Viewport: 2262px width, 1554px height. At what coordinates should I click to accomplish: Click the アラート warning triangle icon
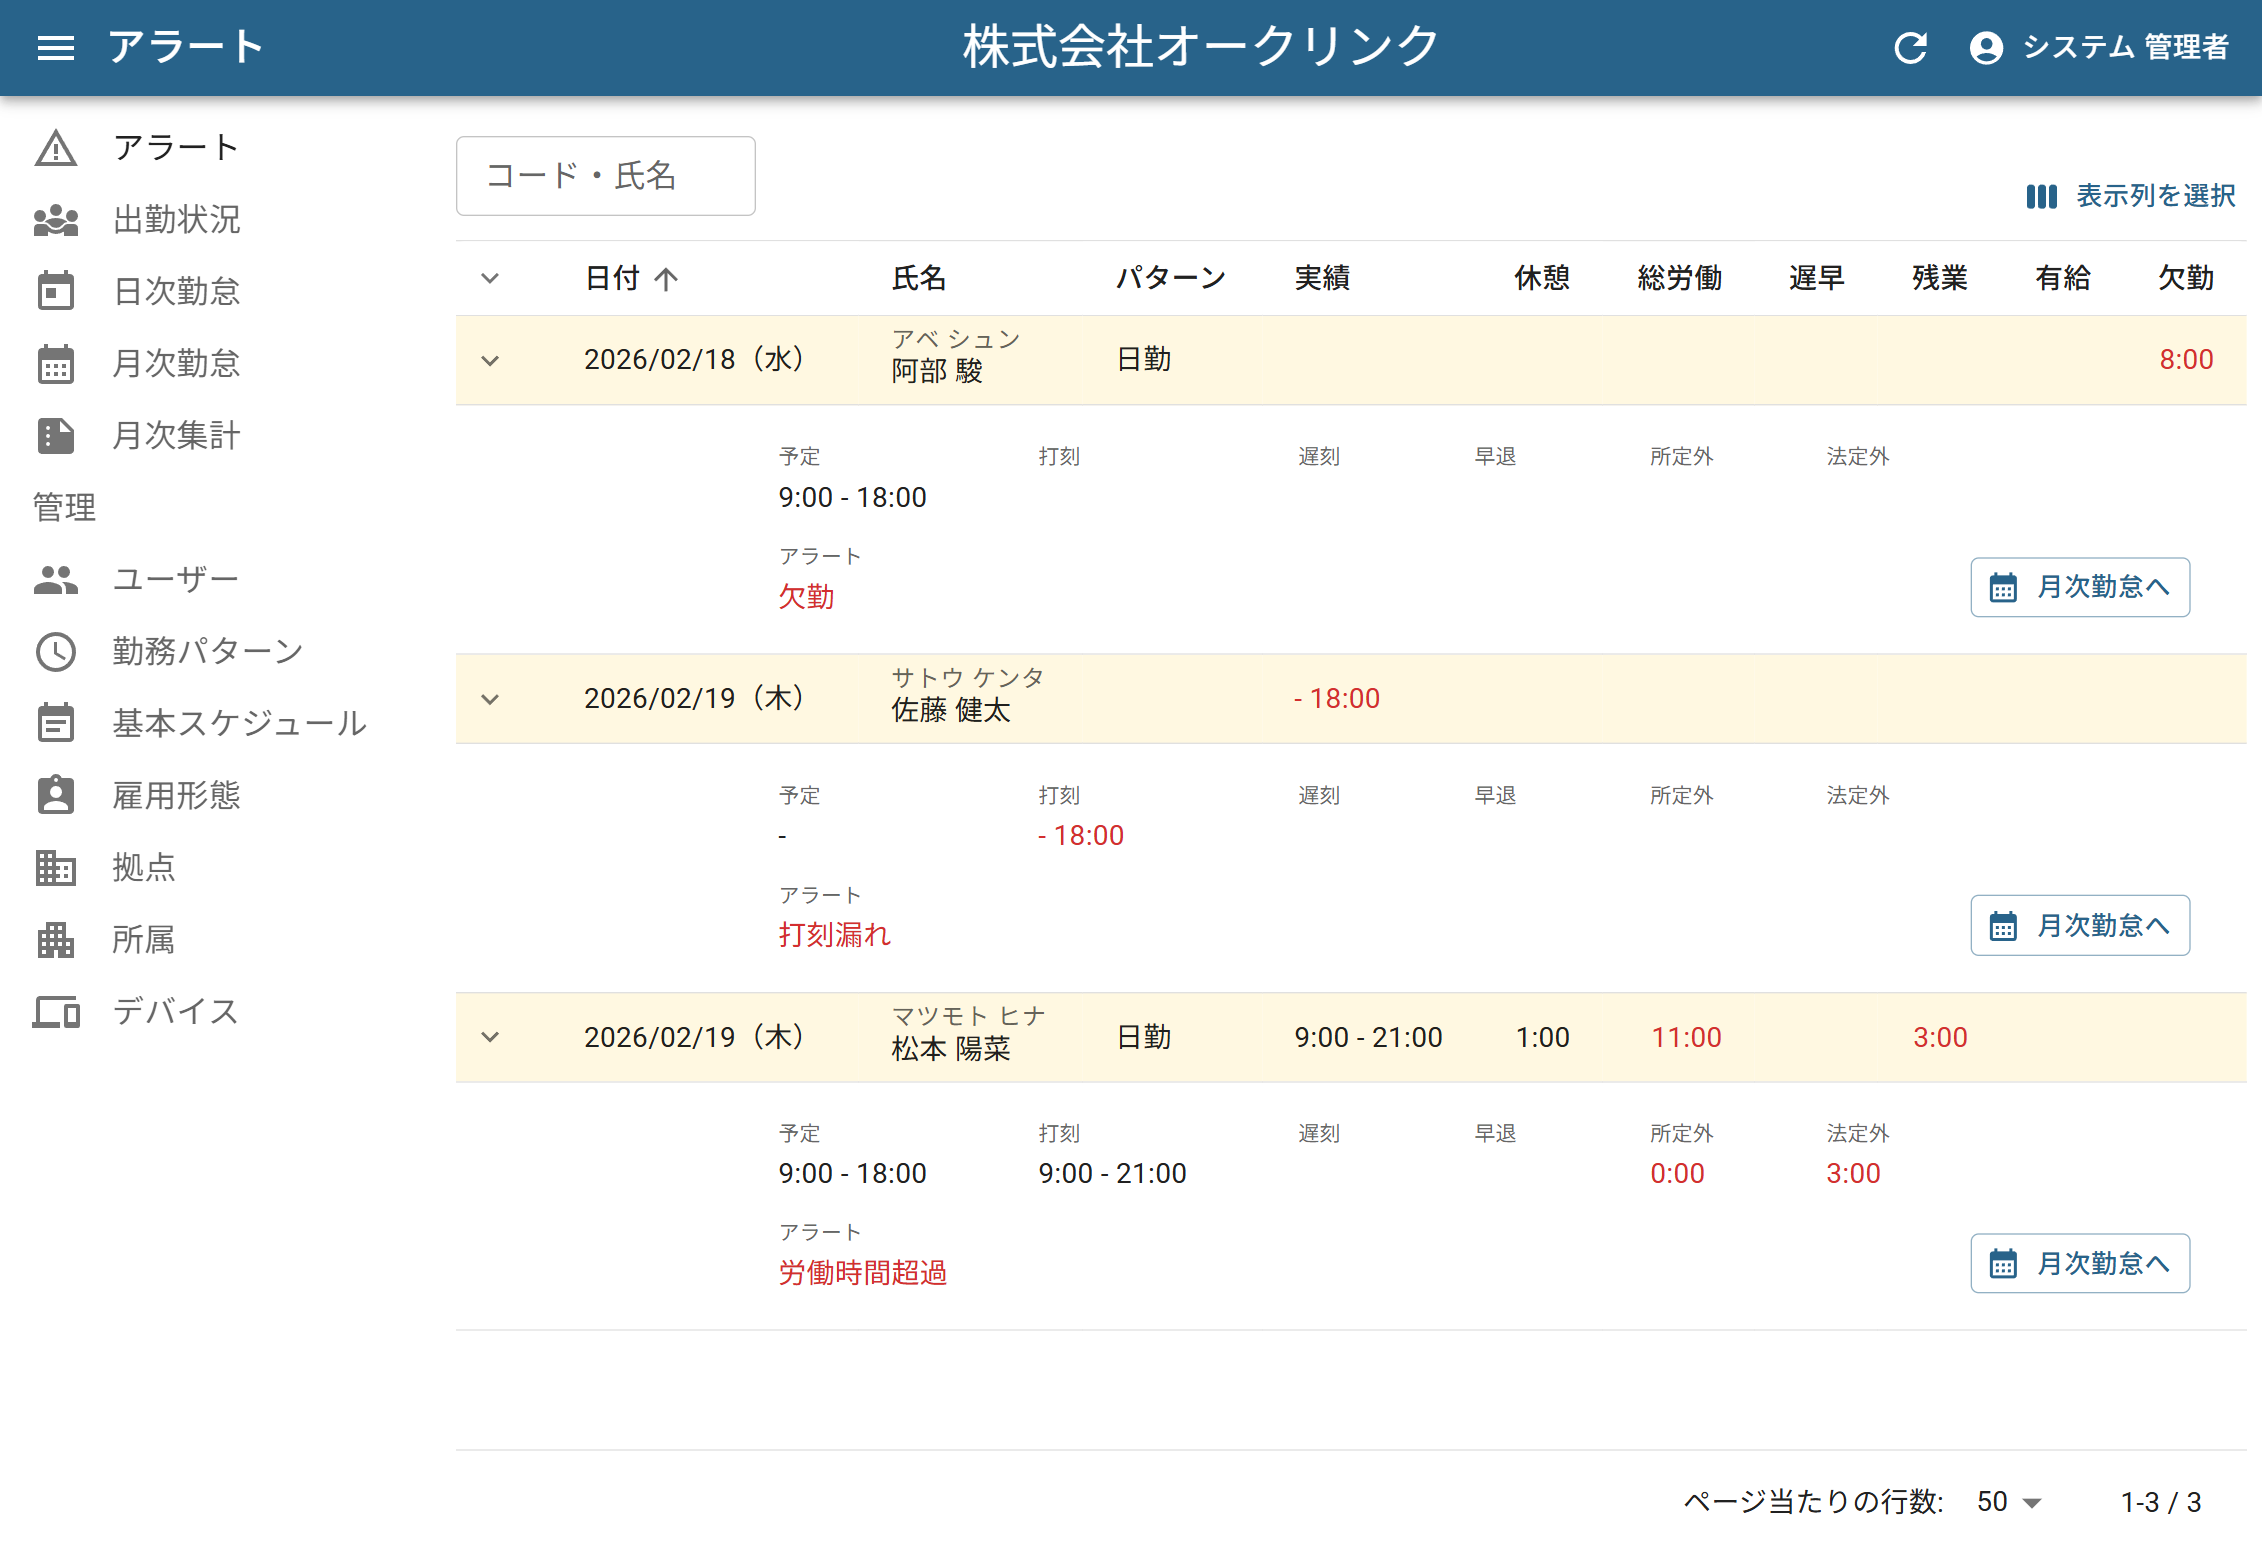point(56,148)
